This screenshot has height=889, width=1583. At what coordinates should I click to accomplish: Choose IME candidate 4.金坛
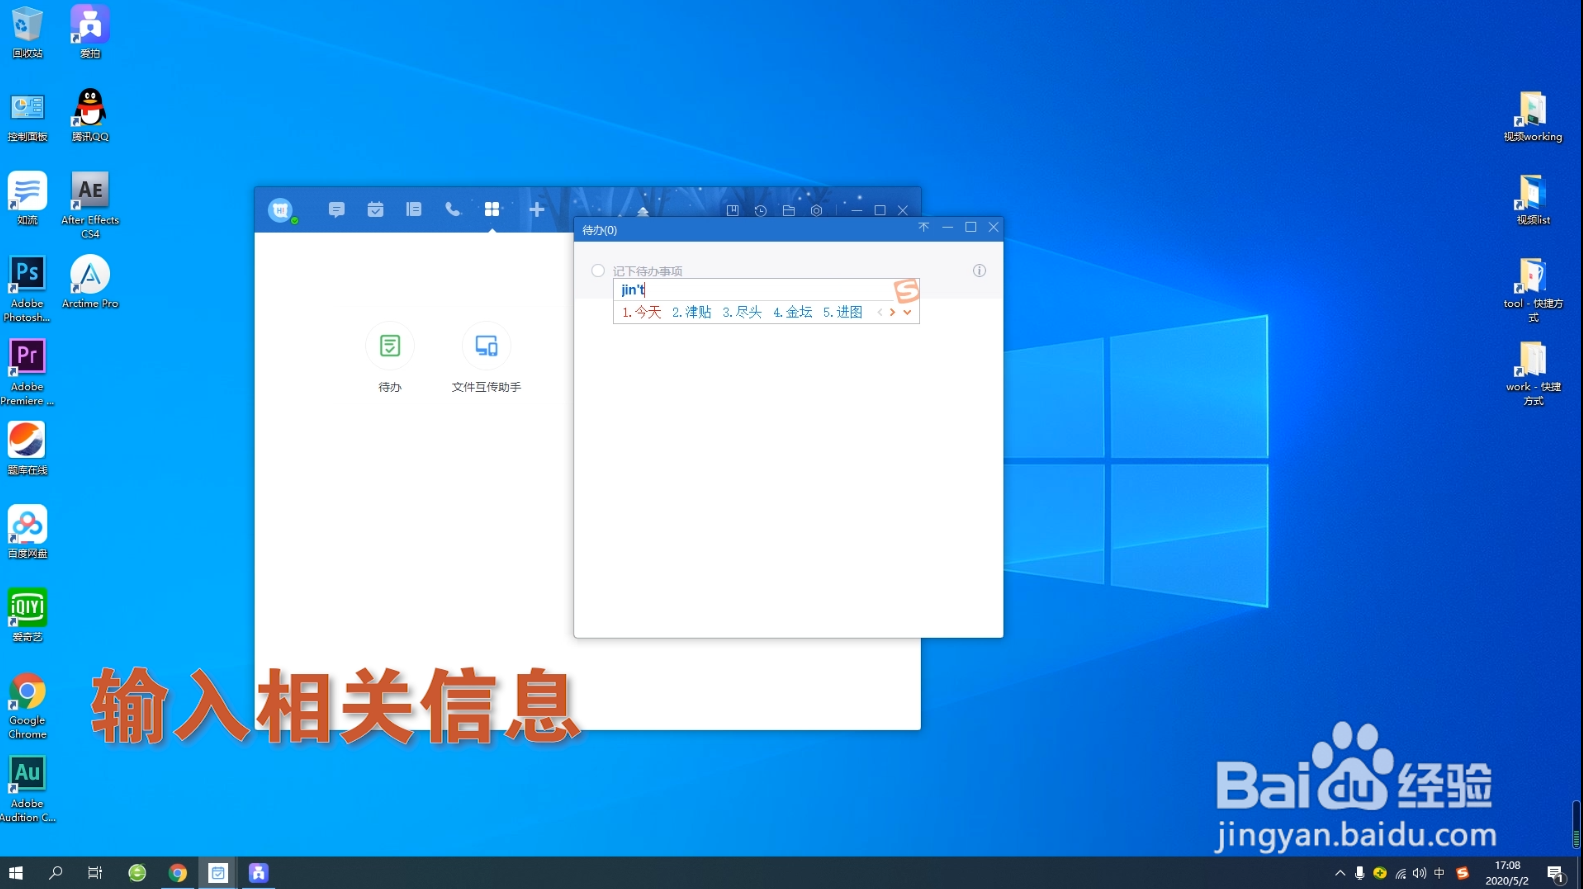pyautogui.click(x=792, y=312)
